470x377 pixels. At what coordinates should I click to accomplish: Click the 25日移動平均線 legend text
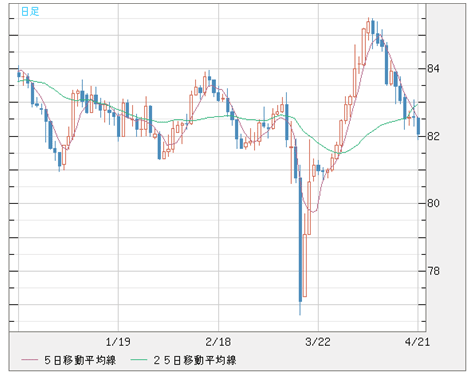coord(195,360)
